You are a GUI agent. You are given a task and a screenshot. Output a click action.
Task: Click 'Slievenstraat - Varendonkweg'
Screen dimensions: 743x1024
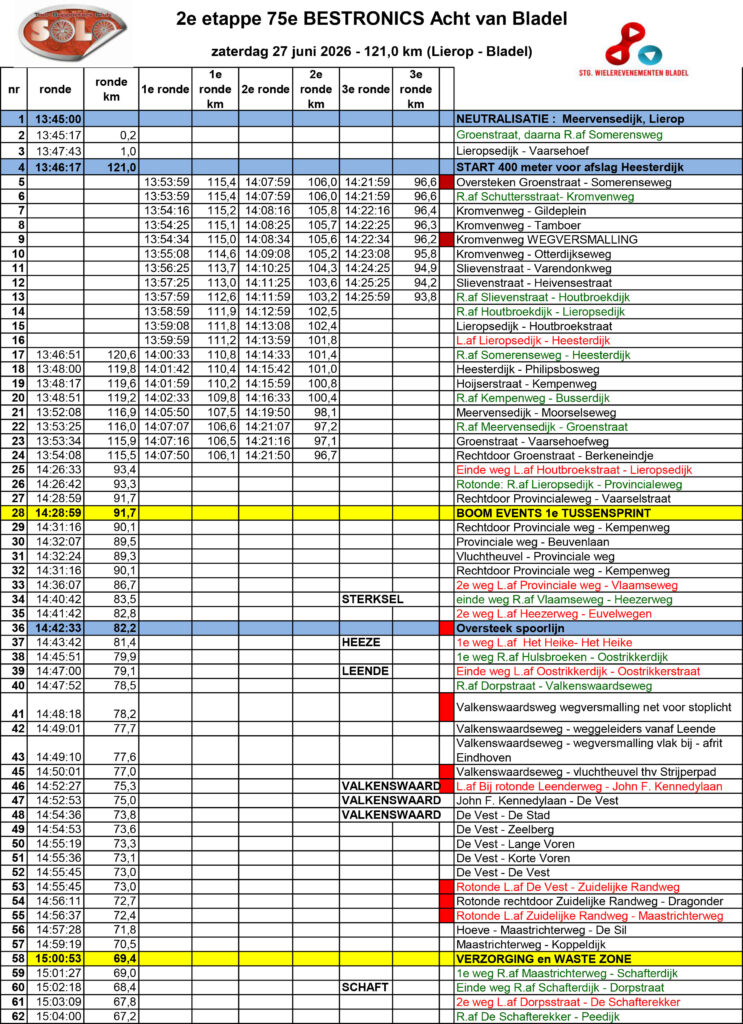point(534,268)
